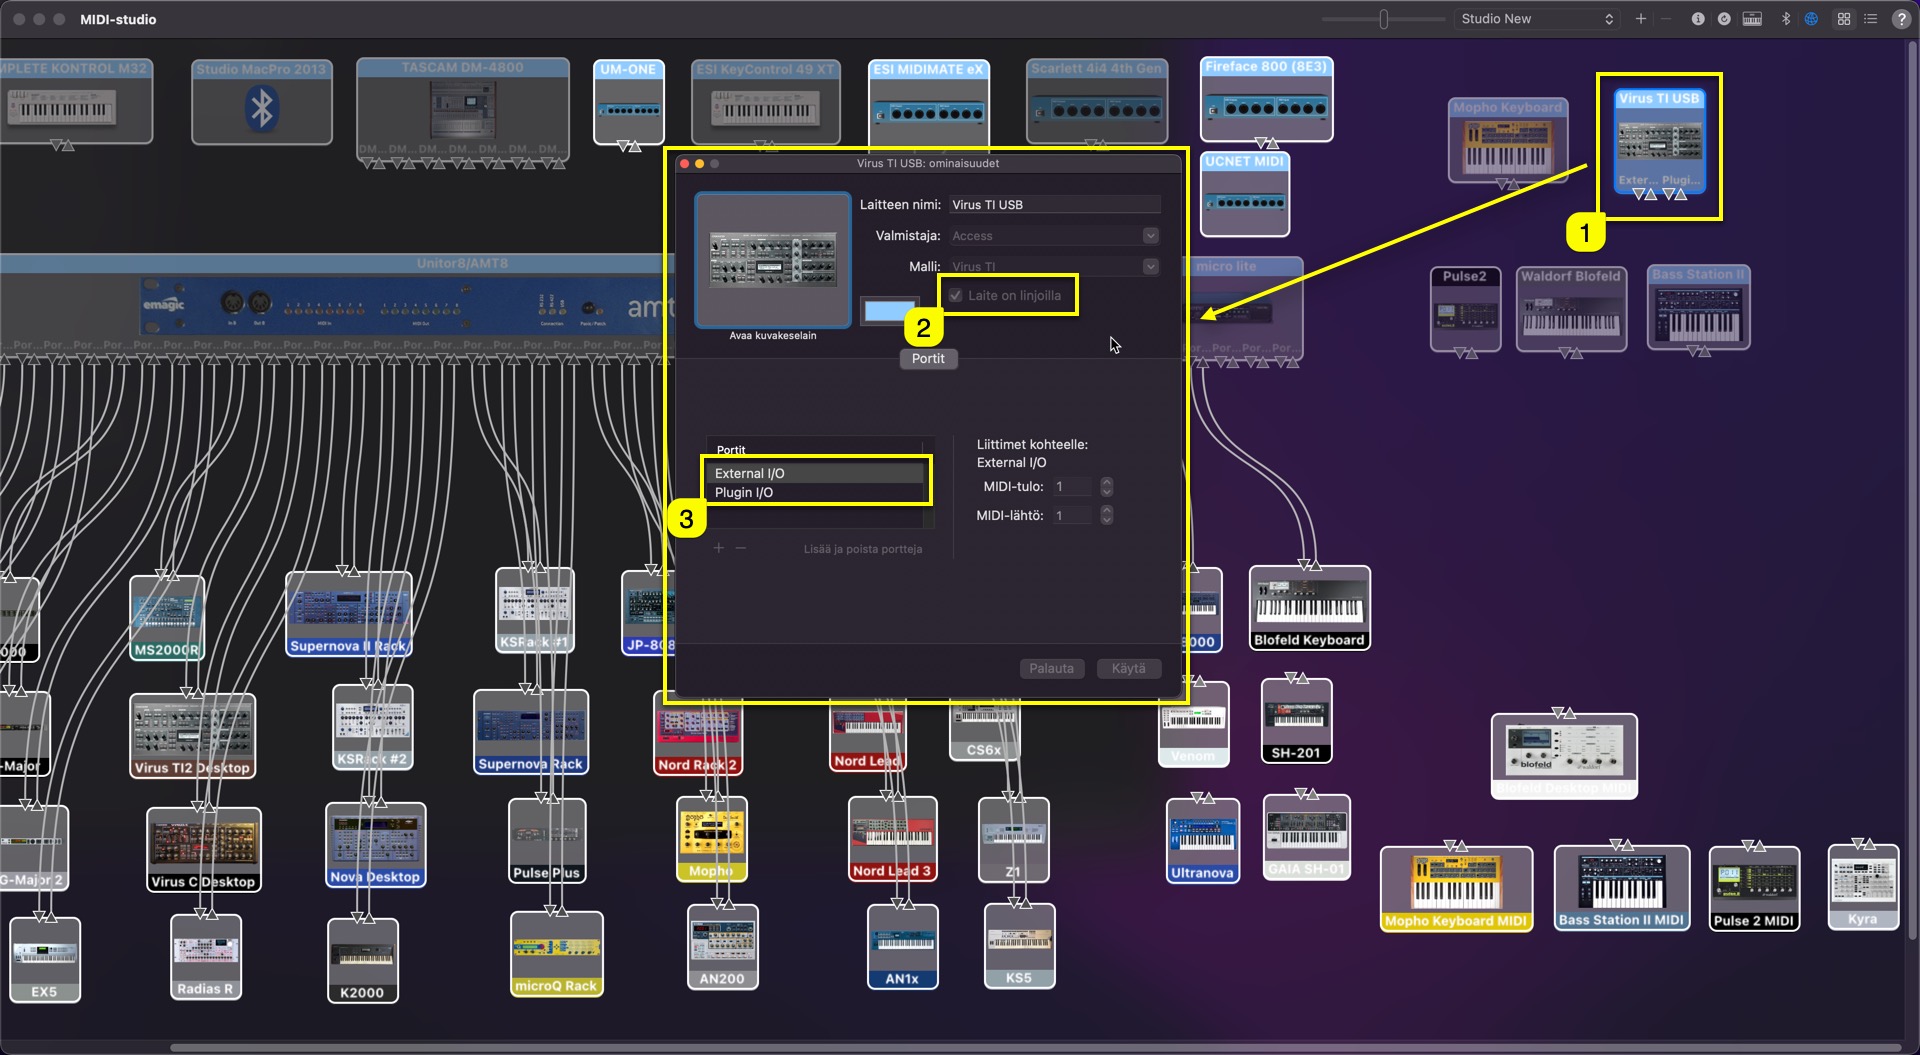Expand the Valmistaja dropdown
1920x1055 pixels.
click(1150, 236)
